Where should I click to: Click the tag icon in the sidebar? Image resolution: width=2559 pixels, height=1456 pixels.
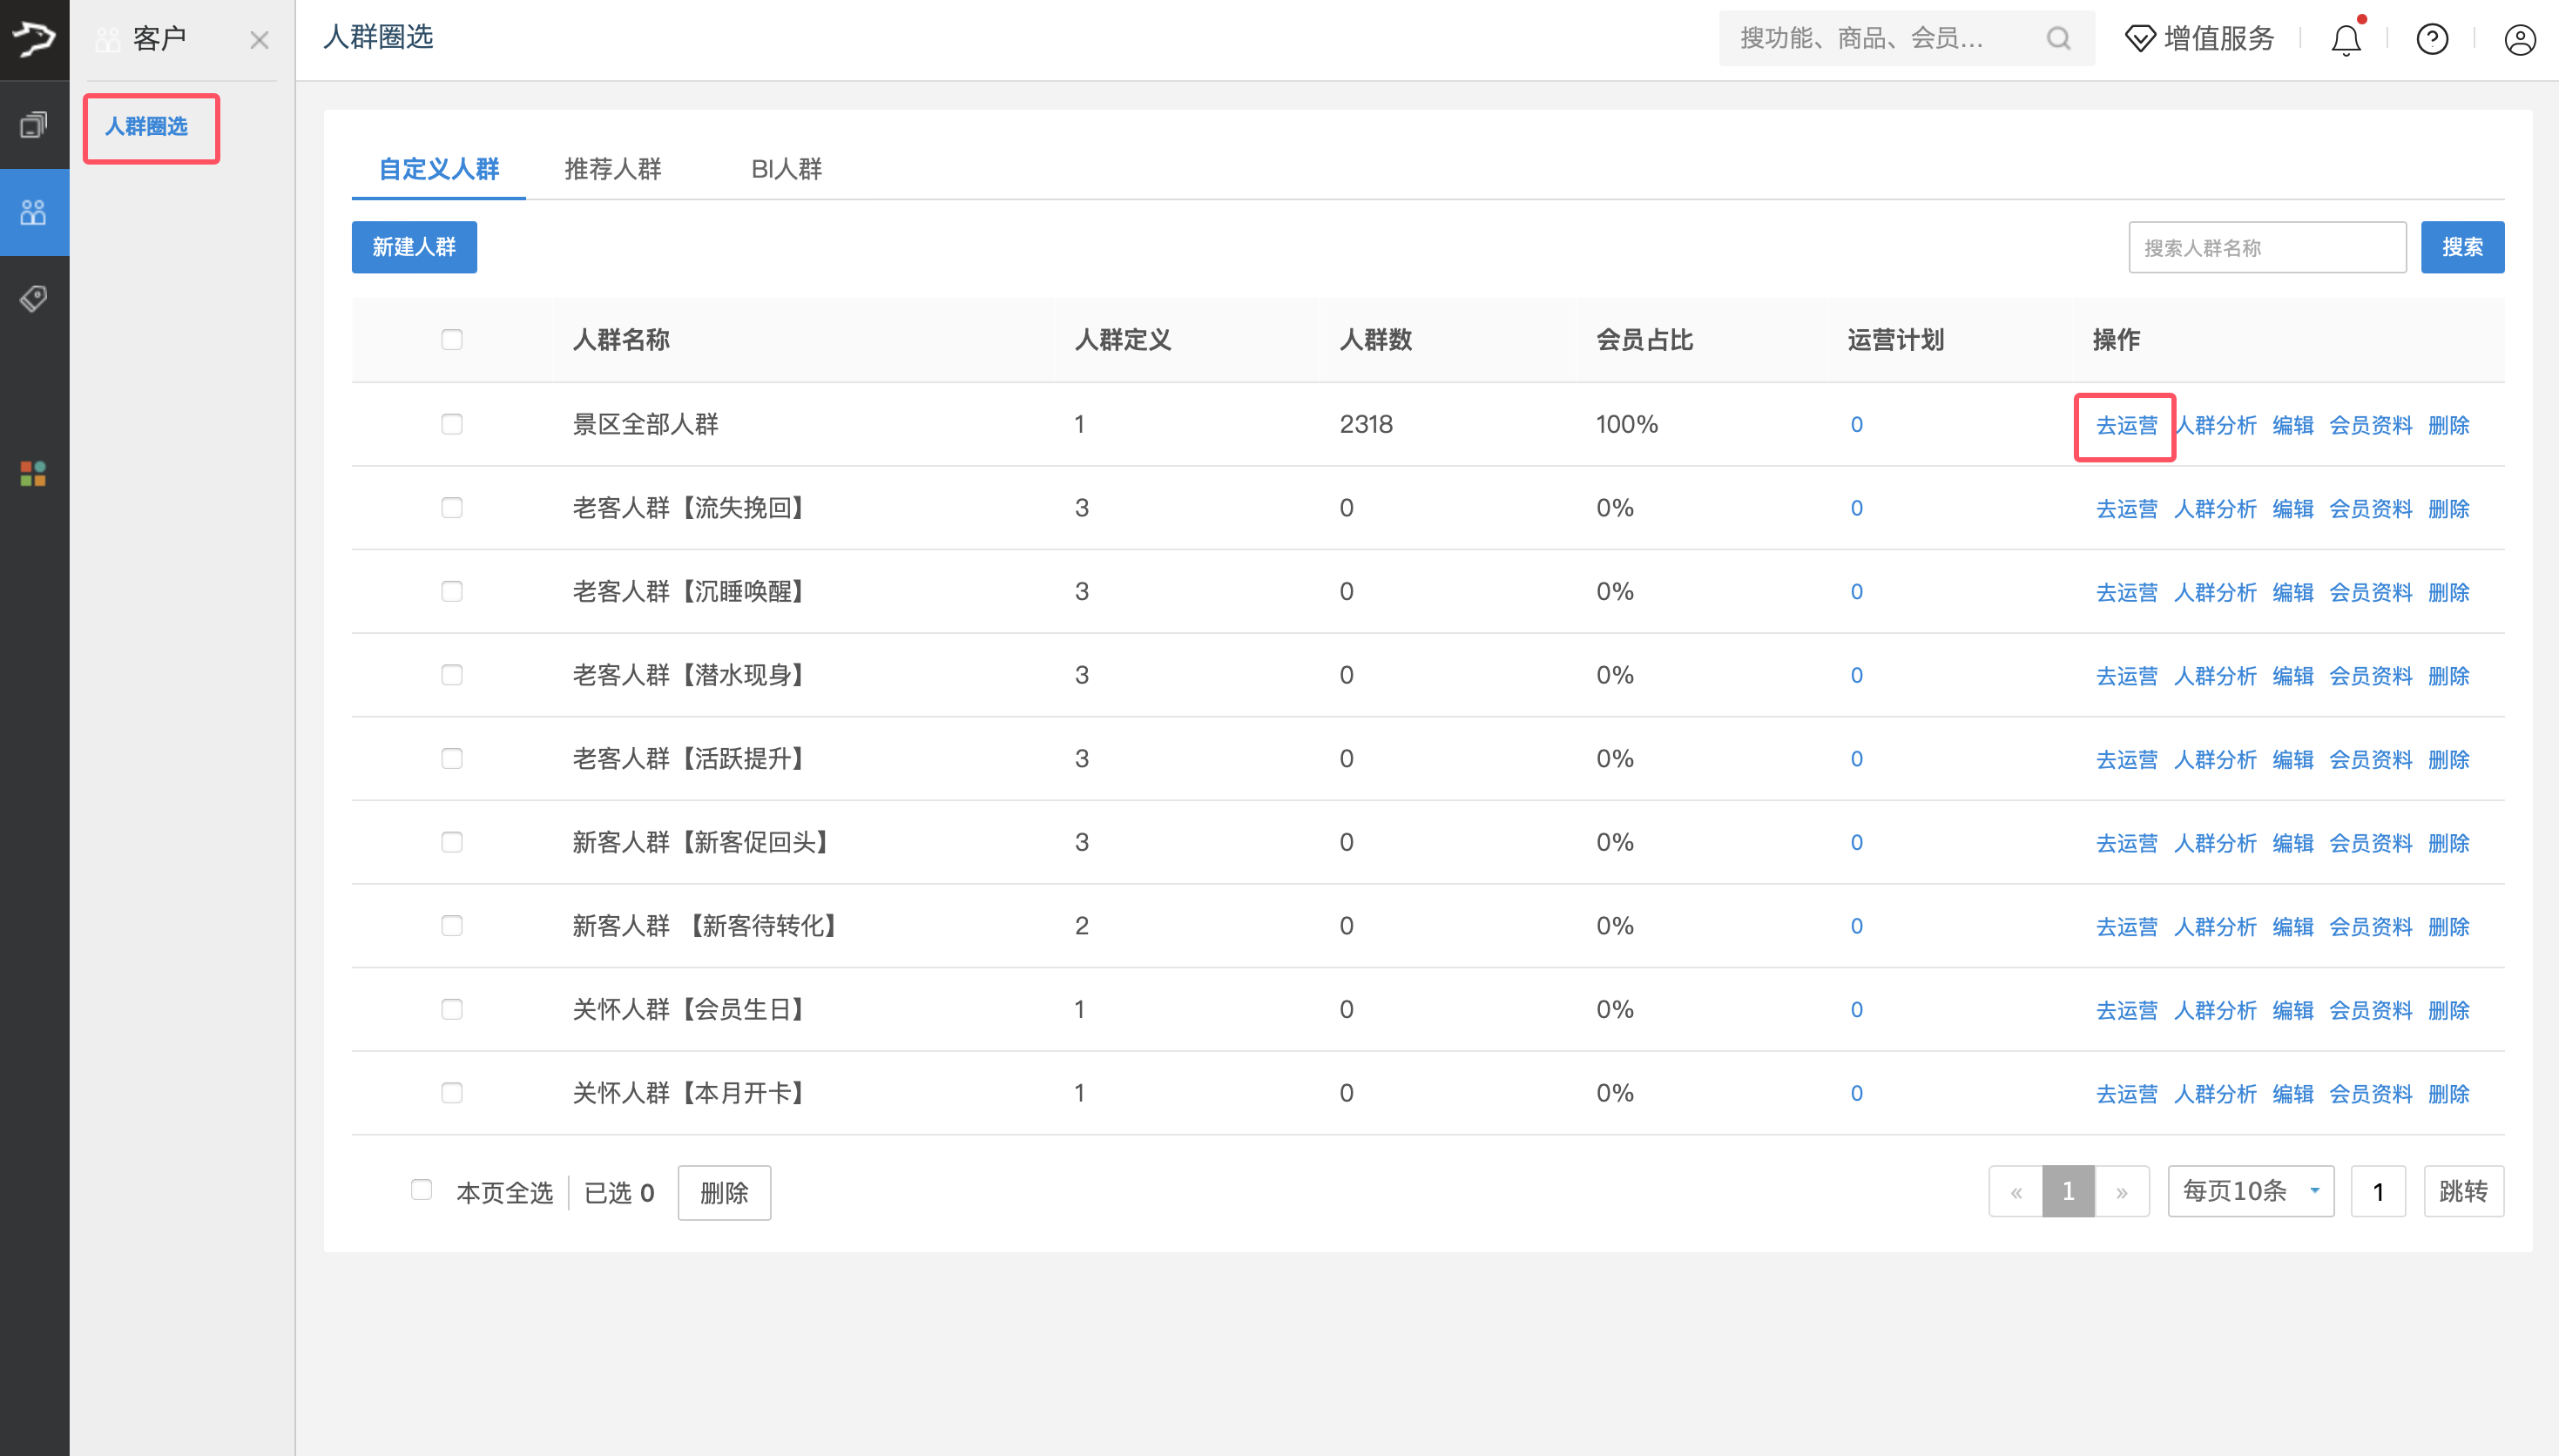(33, 297)
